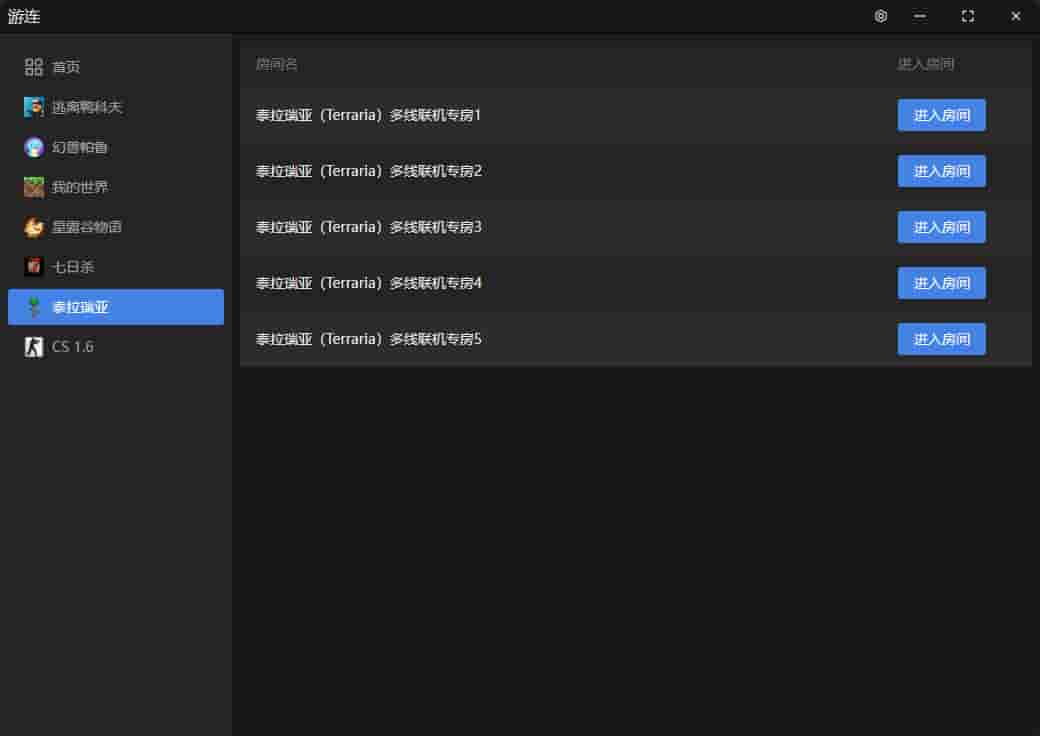The width and height of the screenshot is (1040, 736).
Task: Enter room 多线联机专房1 with 进入房间 button
Action: click(x=942, y=115)
